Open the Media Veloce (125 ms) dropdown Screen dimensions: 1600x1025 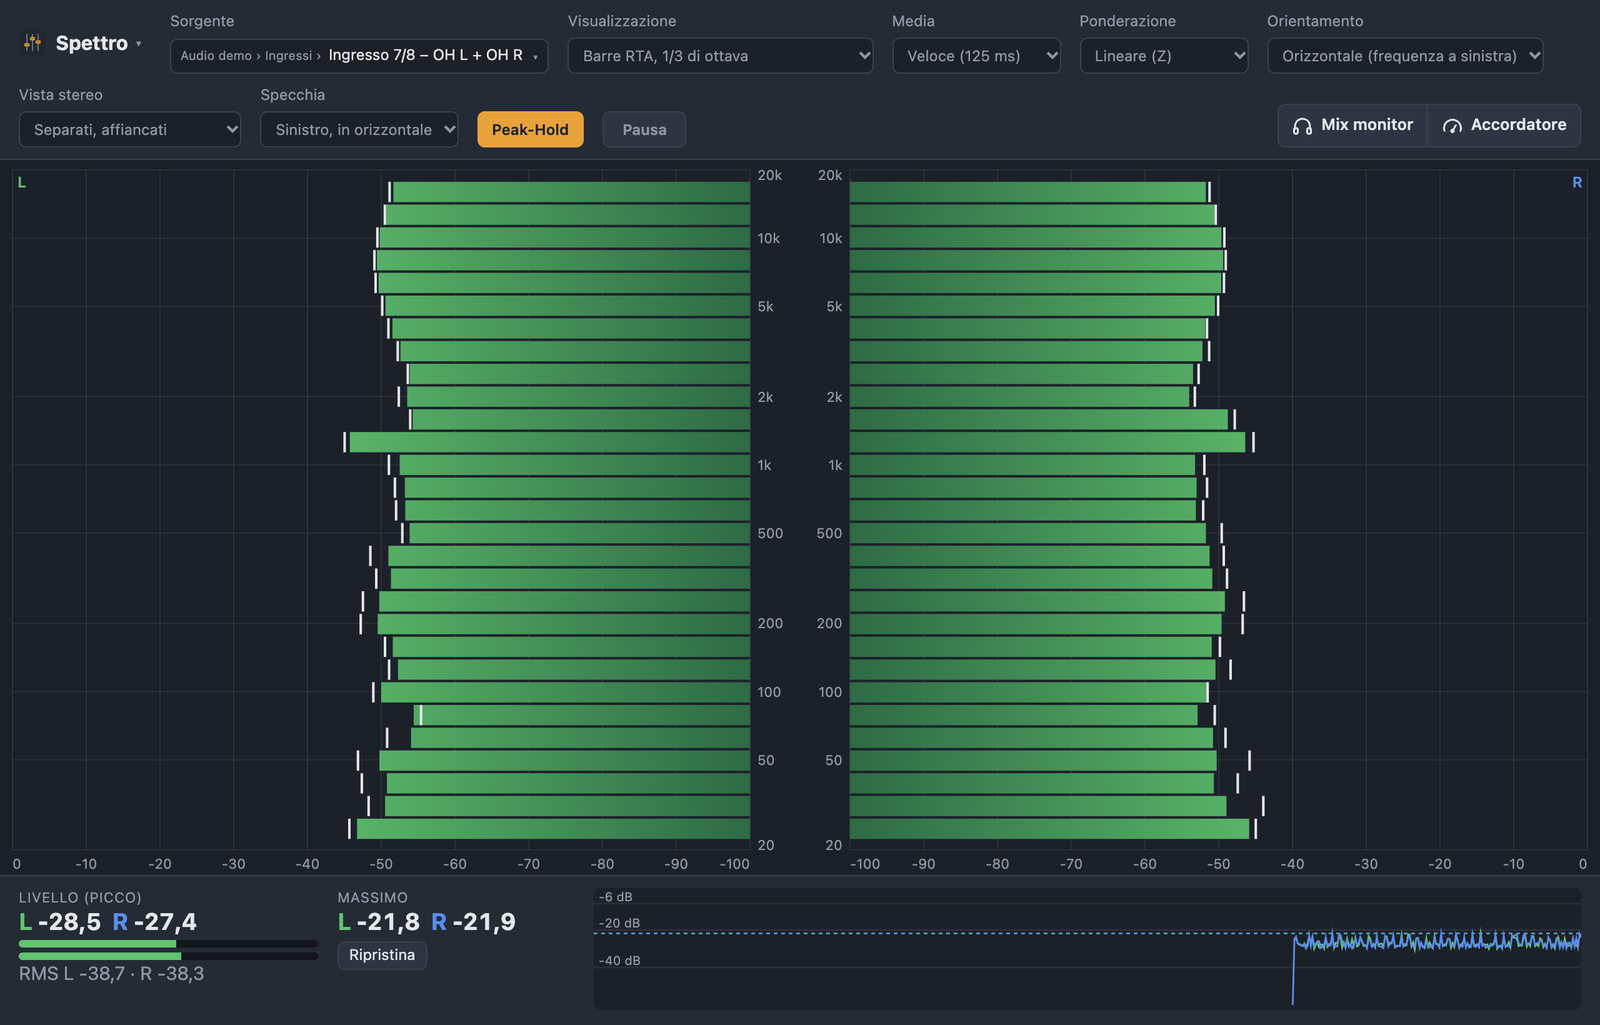[x=976, y=56]
